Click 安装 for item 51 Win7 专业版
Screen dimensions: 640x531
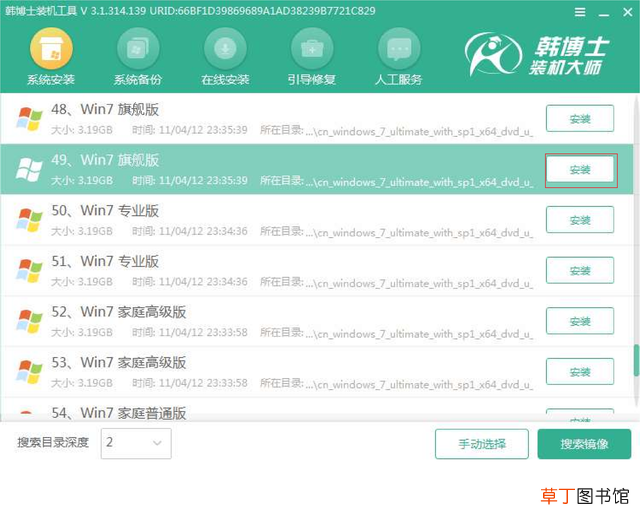pos(580,271)
